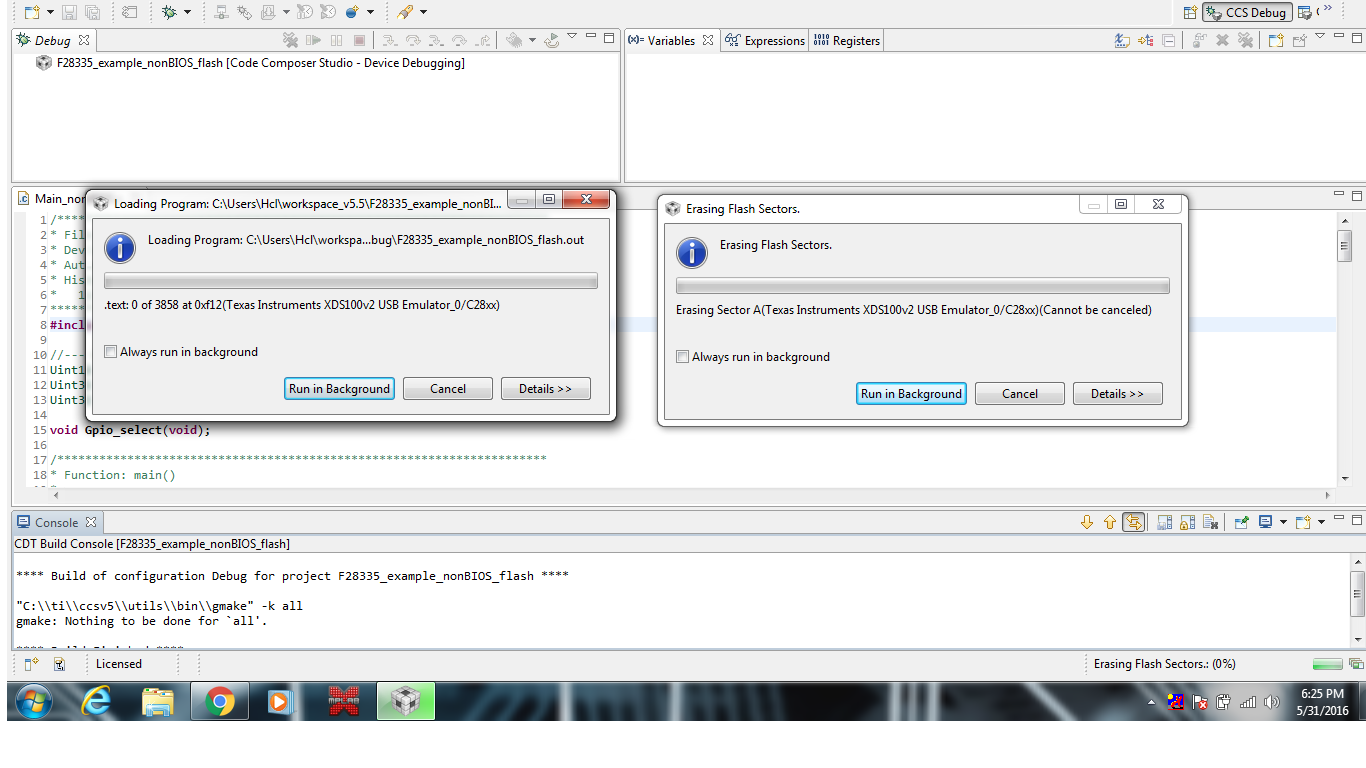The image size is (1366, 768).
Task: Open Internet Explorer from the taskbar
Action: [x=96, y=702]
